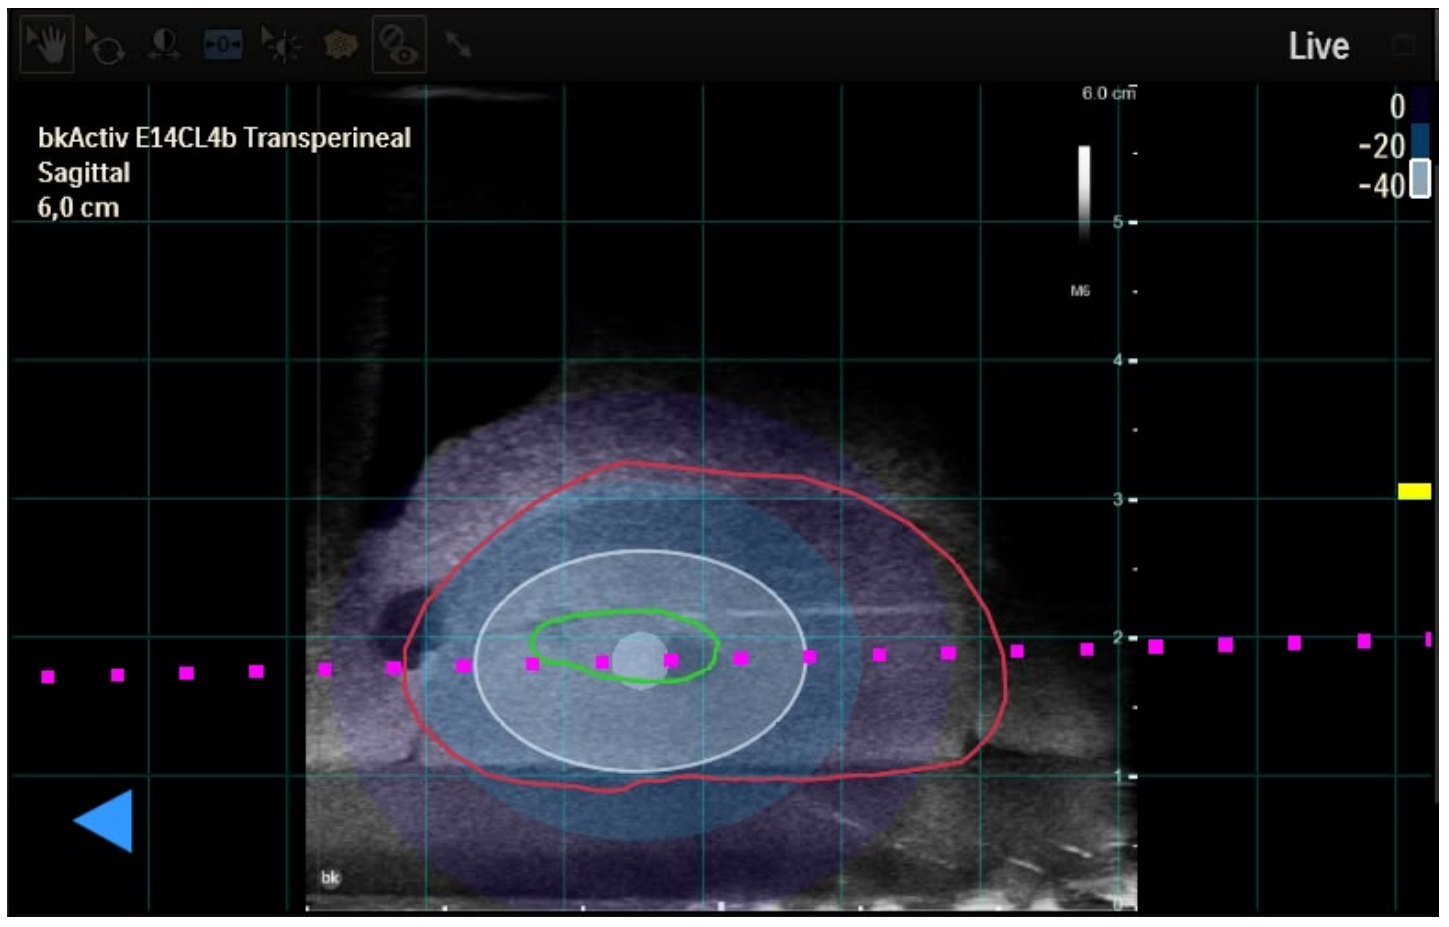1449x927 pixels.
Task: Click the blue zero-reset toolbar icon
Action: click(x=222, y=45)
